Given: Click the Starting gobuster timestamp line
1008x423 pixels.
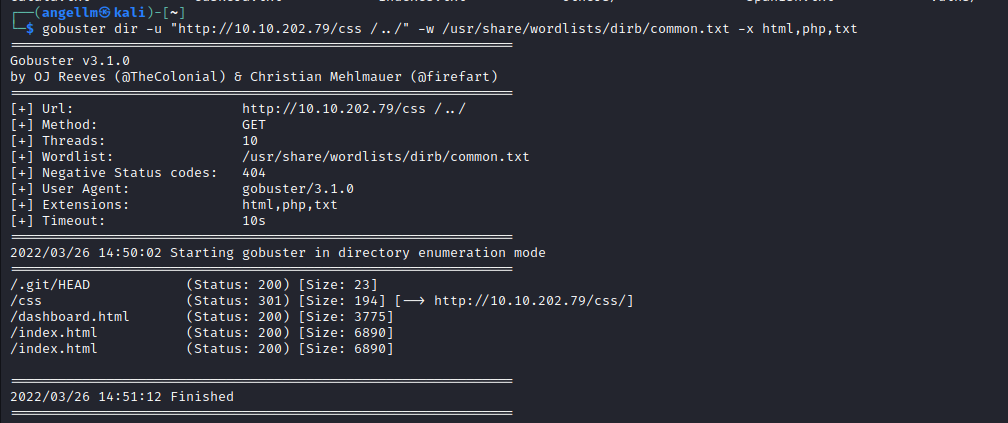Looking at the screenshot, I should tap(277, 252).
